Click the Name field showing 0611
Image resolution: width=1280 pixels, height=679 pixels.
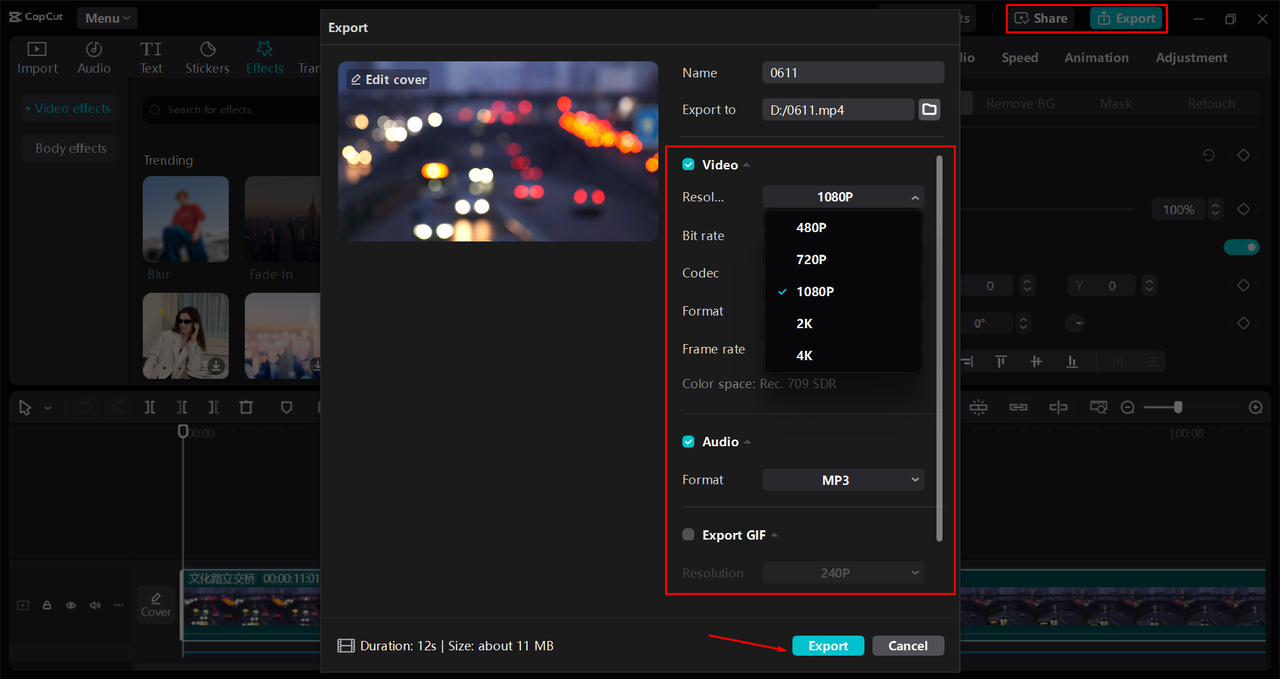853,72
